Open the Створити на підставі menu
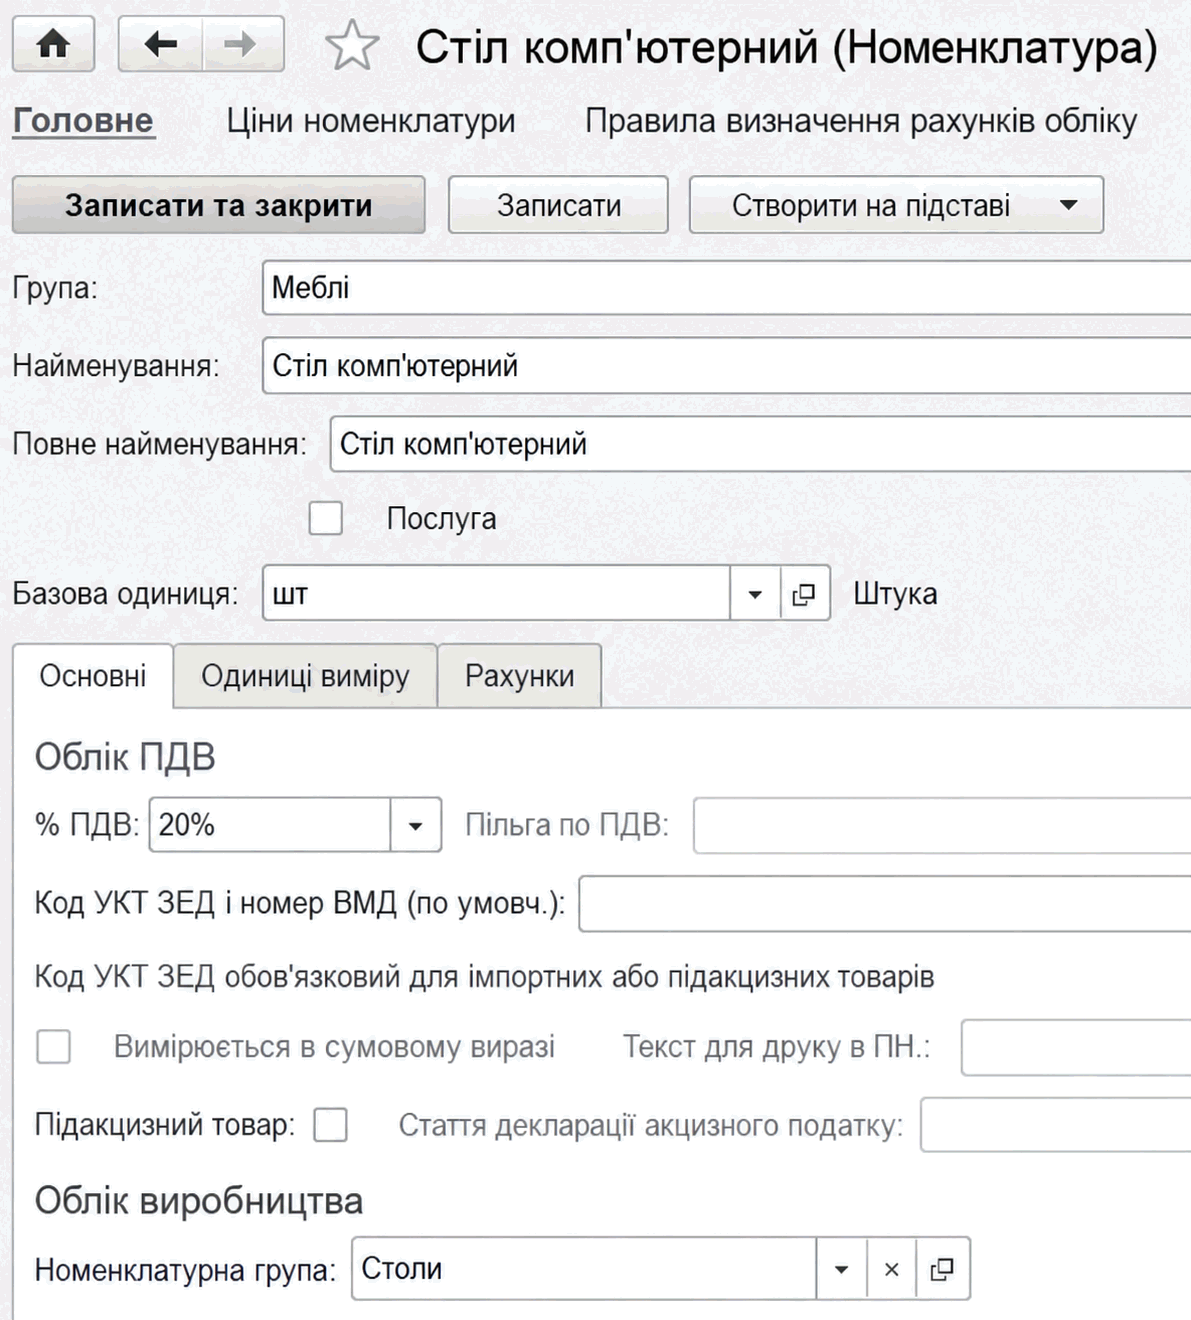 [896, 205]
